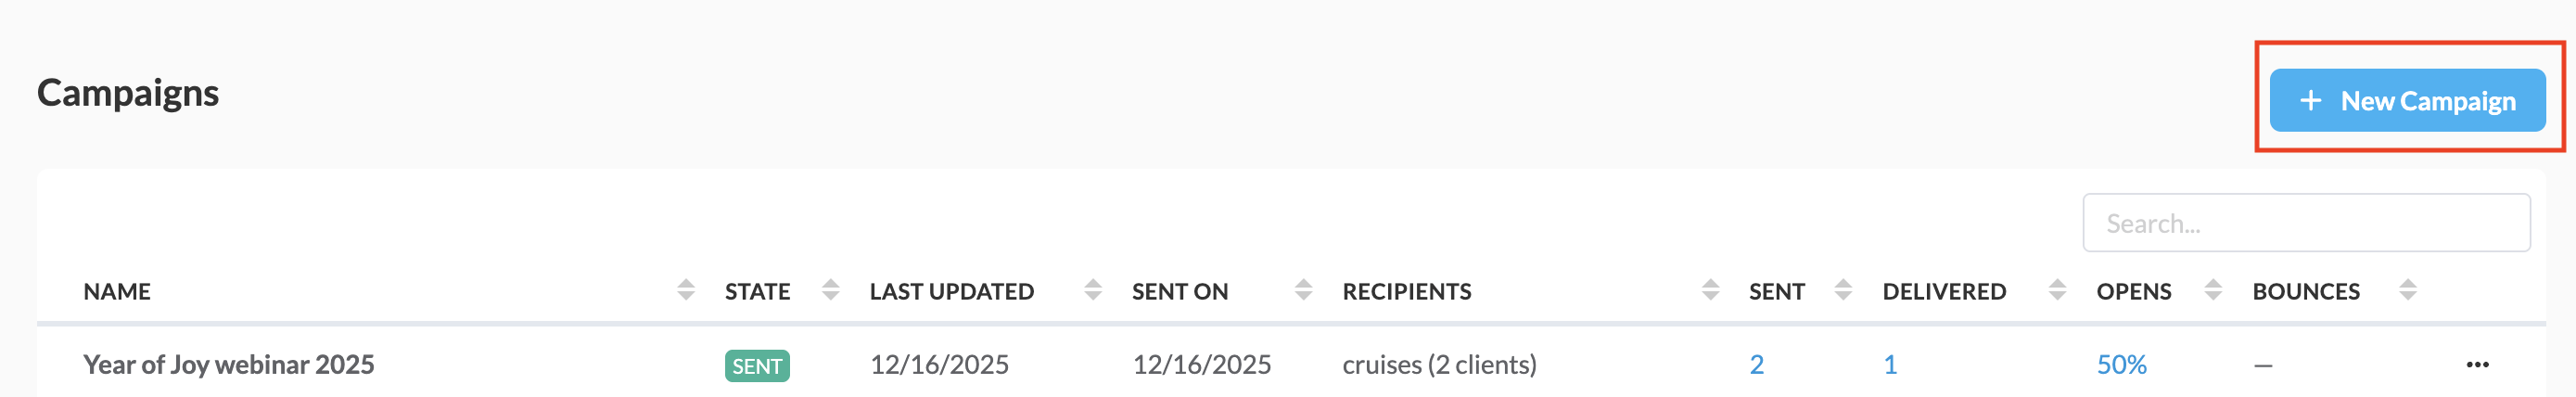Sort by Delivered column arrows

[2057, 290]
